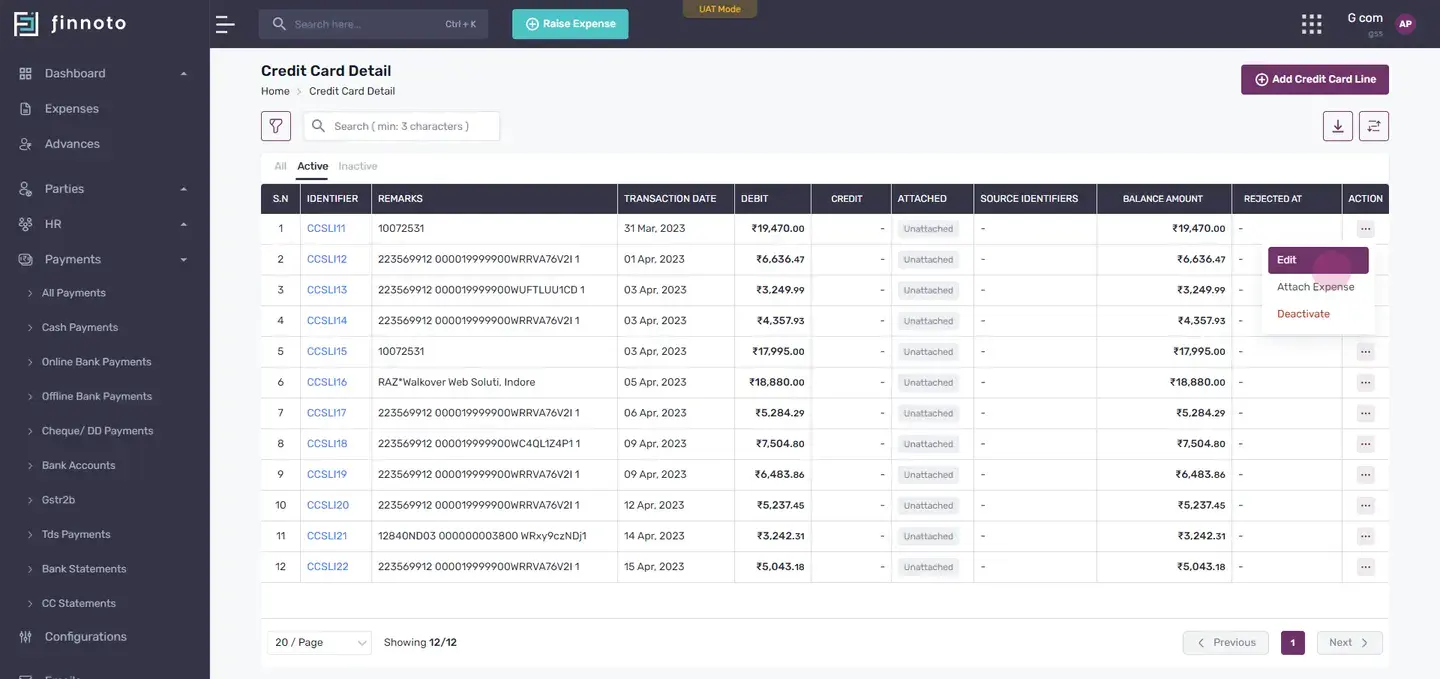Open CC Statements submenu

[78, 603]
